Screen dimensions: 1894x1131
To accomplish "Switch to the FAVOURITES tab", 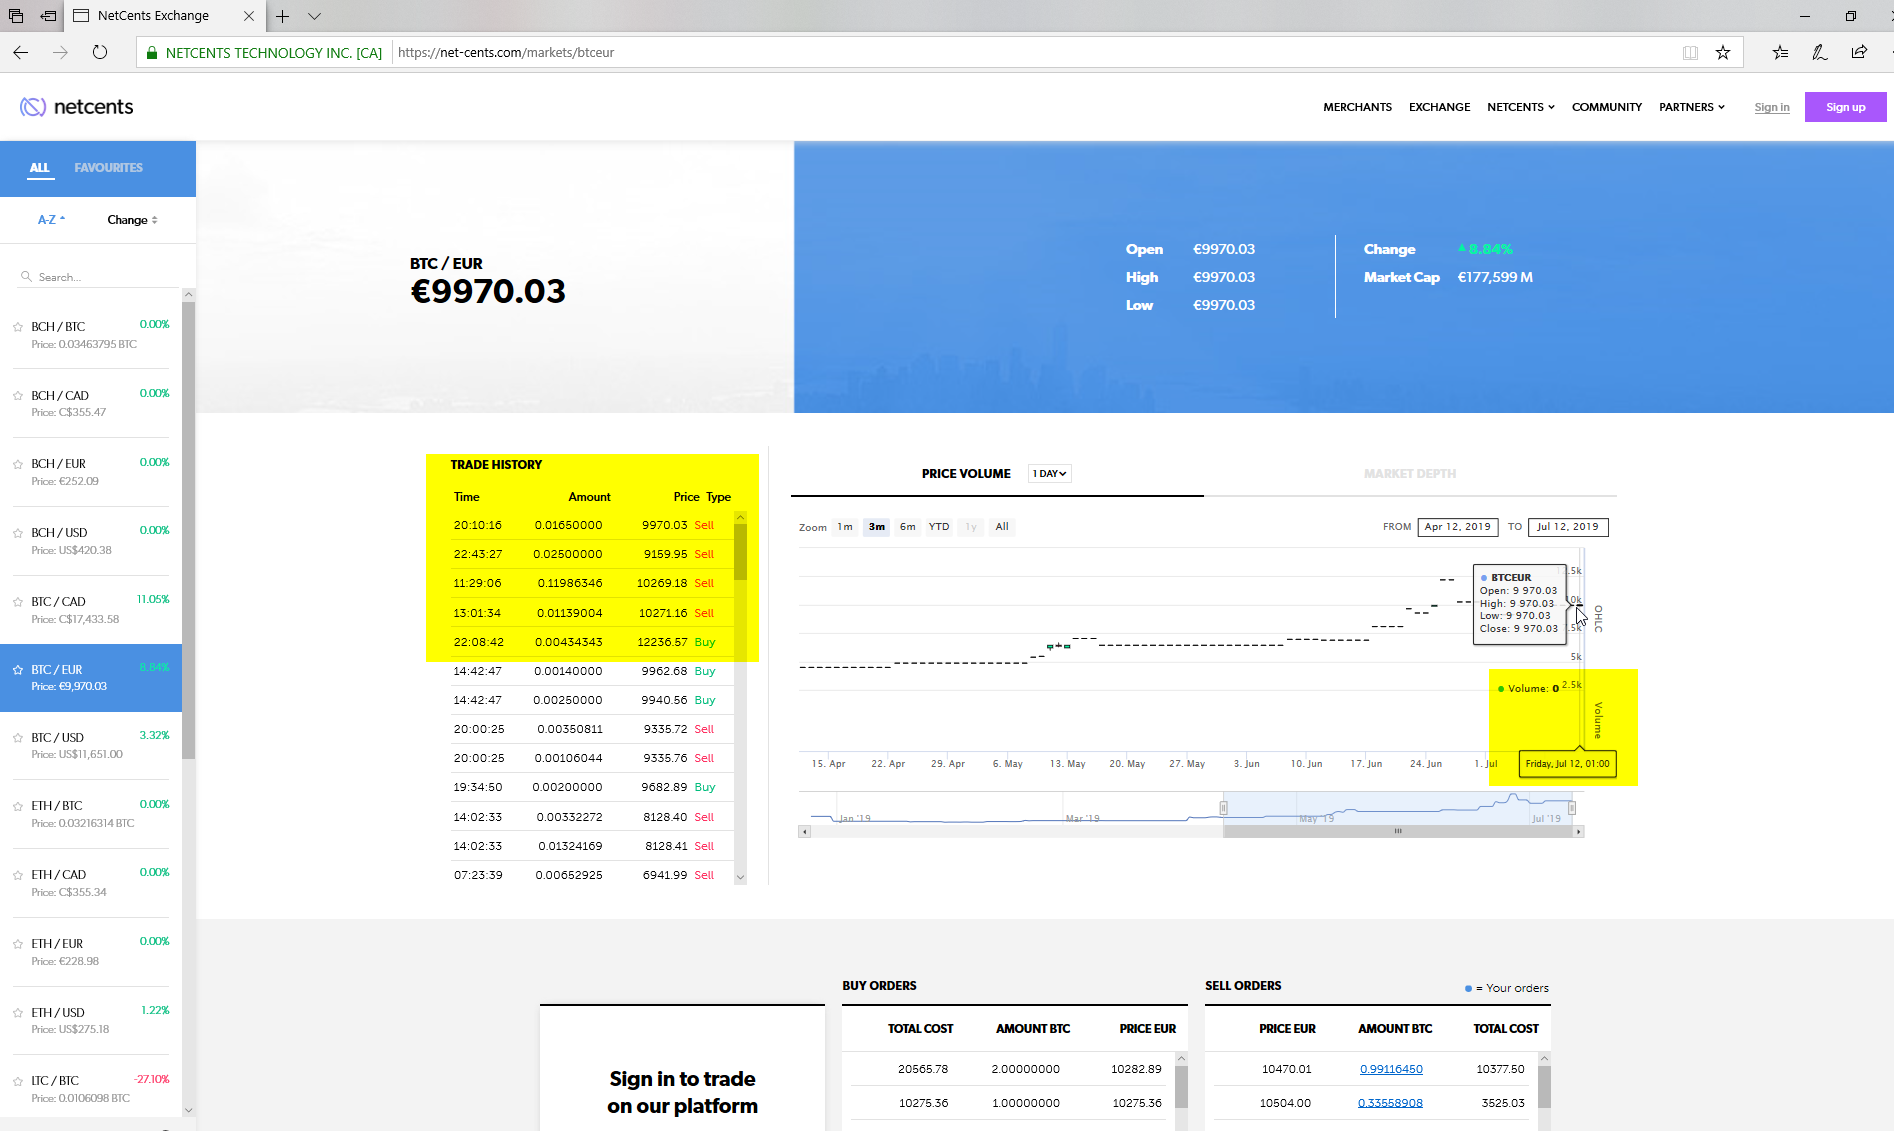I will [108, 167].
